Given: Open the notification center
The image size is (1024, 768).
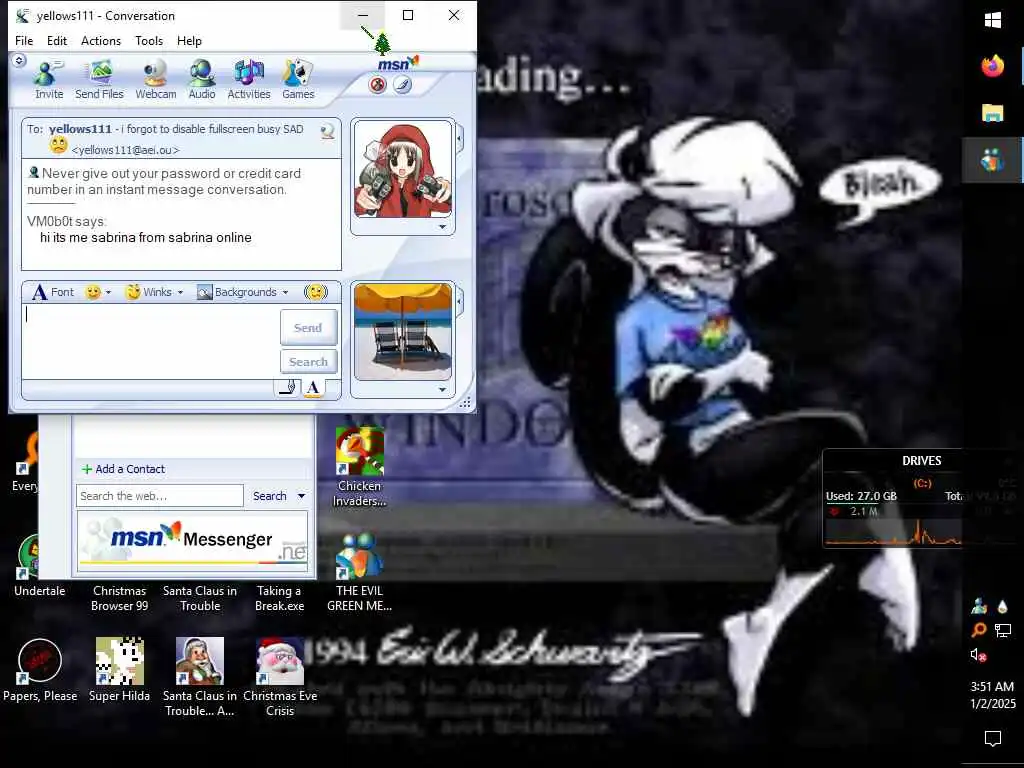Looking at the screenshot, I should 993,738.
